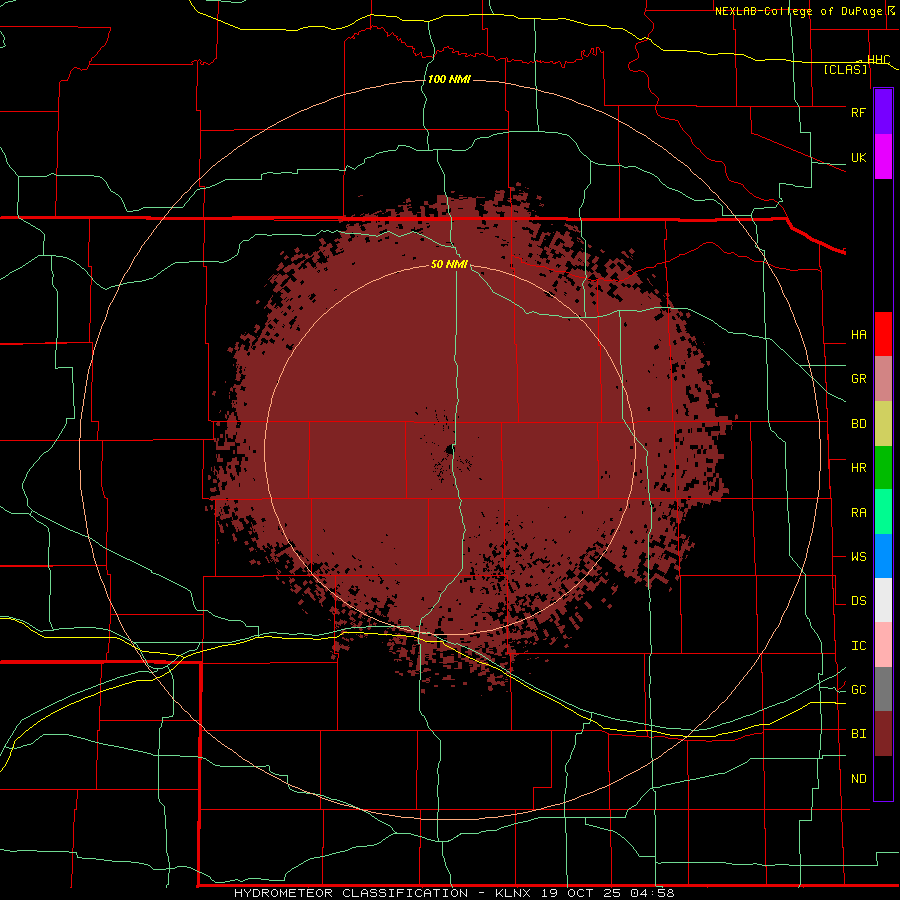Image resolution: width=900 pixels, height=900 pixels.
Task: Click the GC legend label
Action: pyautogui.click(x=858, y=690)
